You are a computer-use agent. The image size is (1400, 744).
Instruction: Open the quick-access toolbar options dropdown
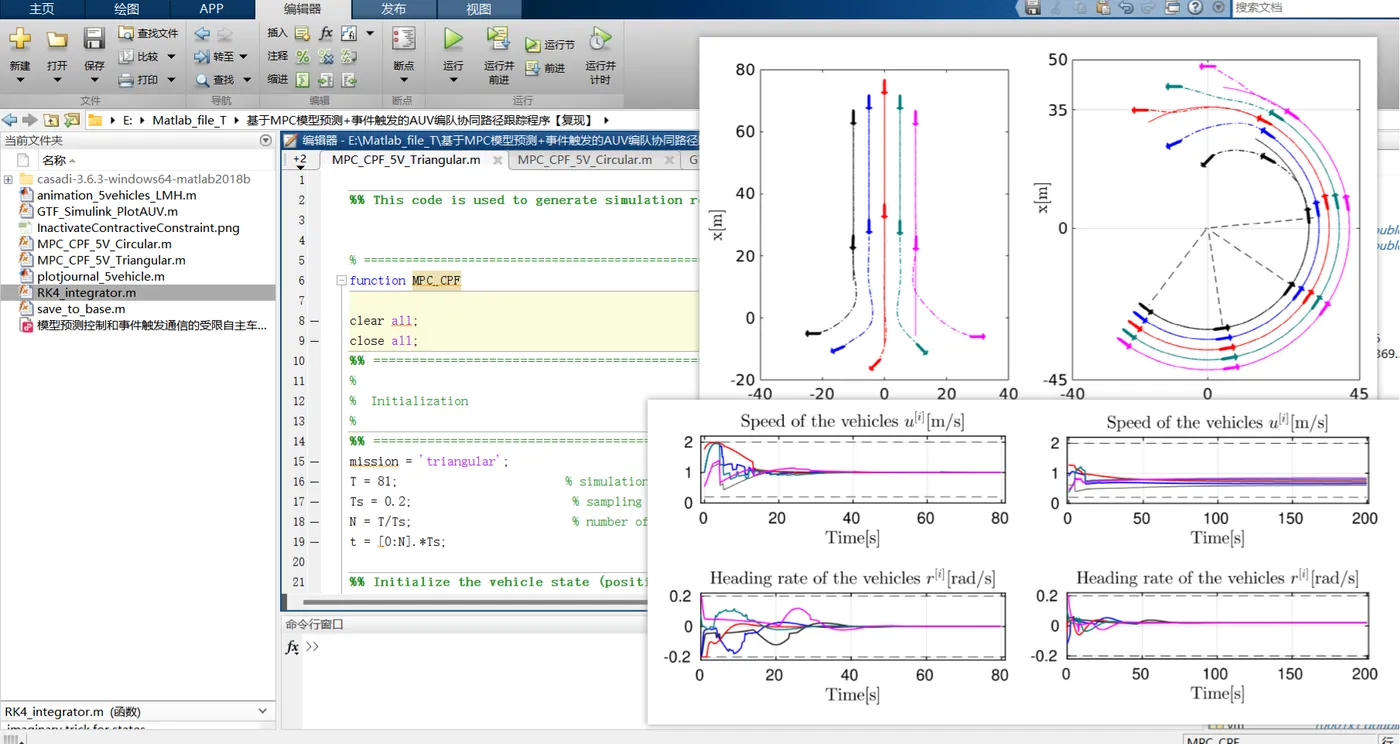(1218, 7)
